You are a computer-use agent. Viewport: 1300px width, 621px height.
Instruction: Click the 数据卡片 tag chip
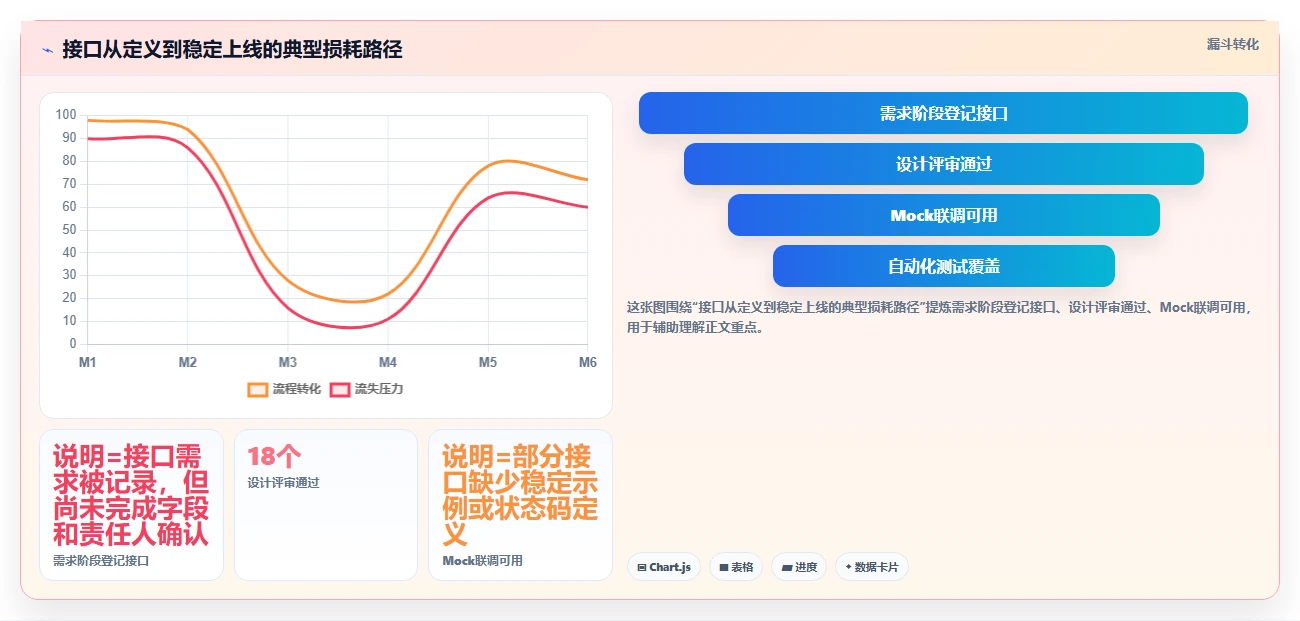872,567
